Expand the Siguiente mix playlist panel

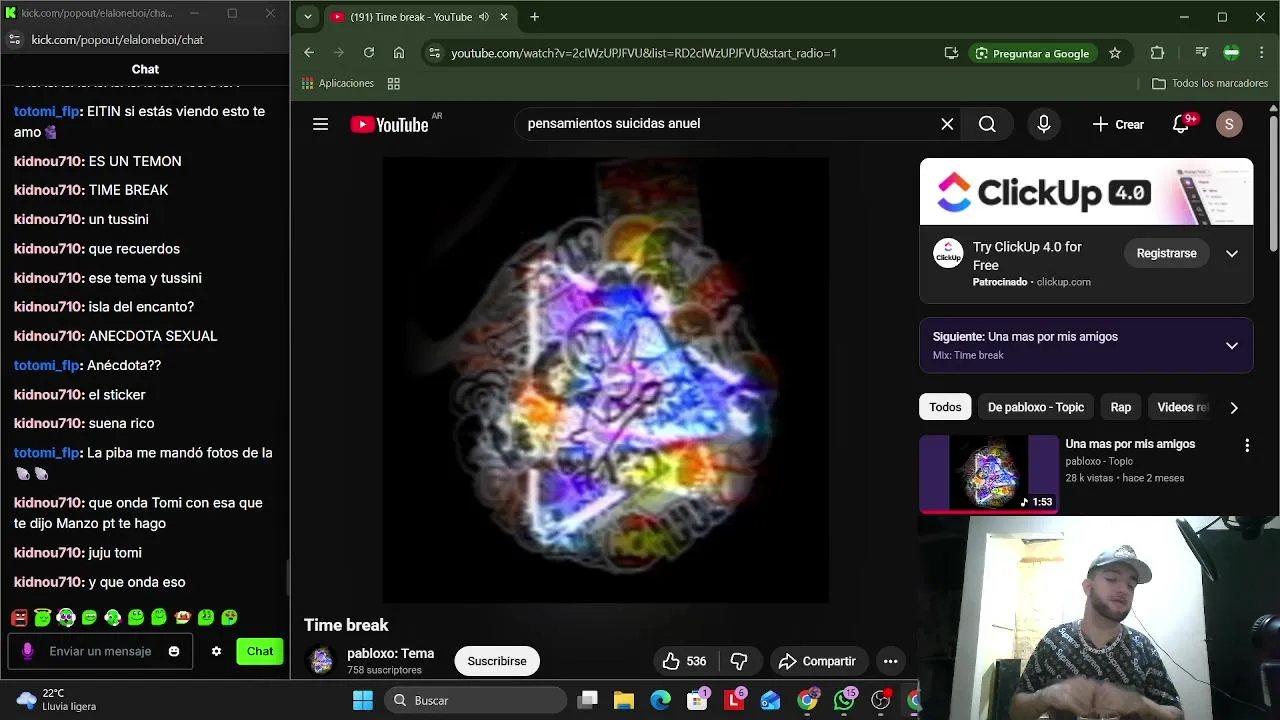[1232, 345]
